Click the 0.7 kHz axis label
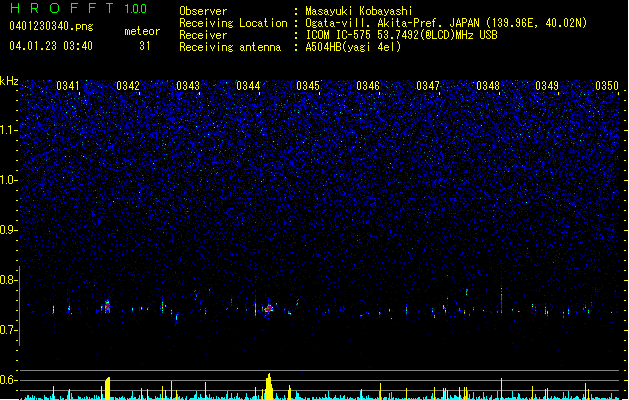This screenshot has width=629, height=400. pyautogui.click(x=9, y=330)
